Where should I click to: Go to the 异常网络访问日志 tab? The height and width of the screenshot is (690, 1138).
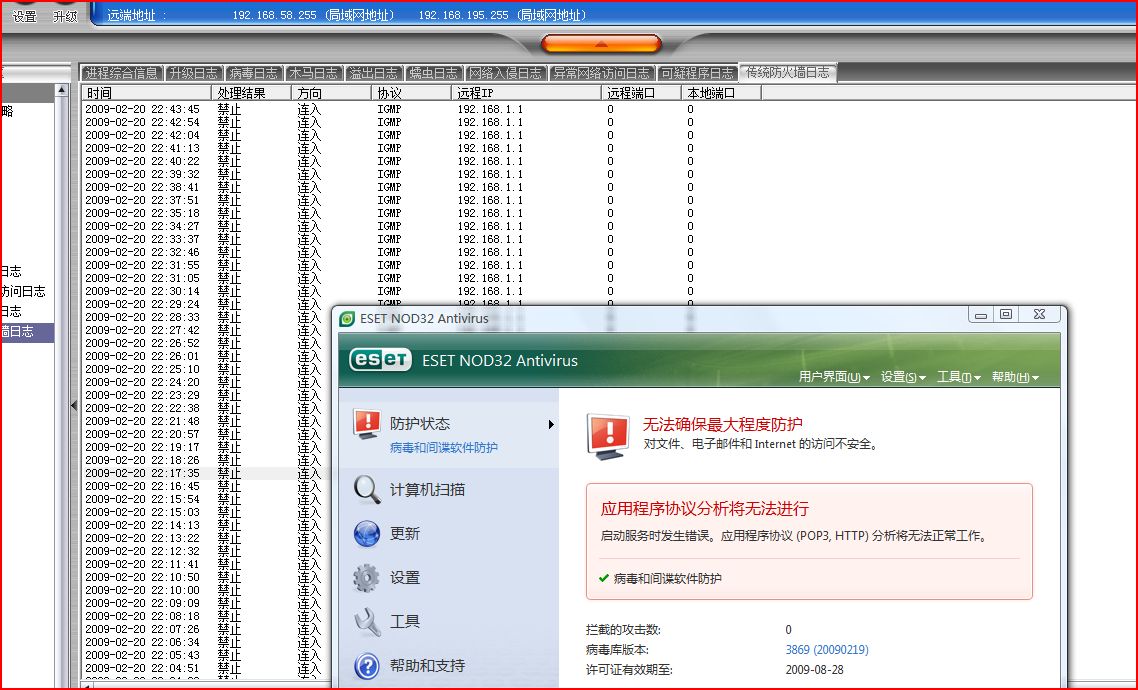tap(602, 73)
